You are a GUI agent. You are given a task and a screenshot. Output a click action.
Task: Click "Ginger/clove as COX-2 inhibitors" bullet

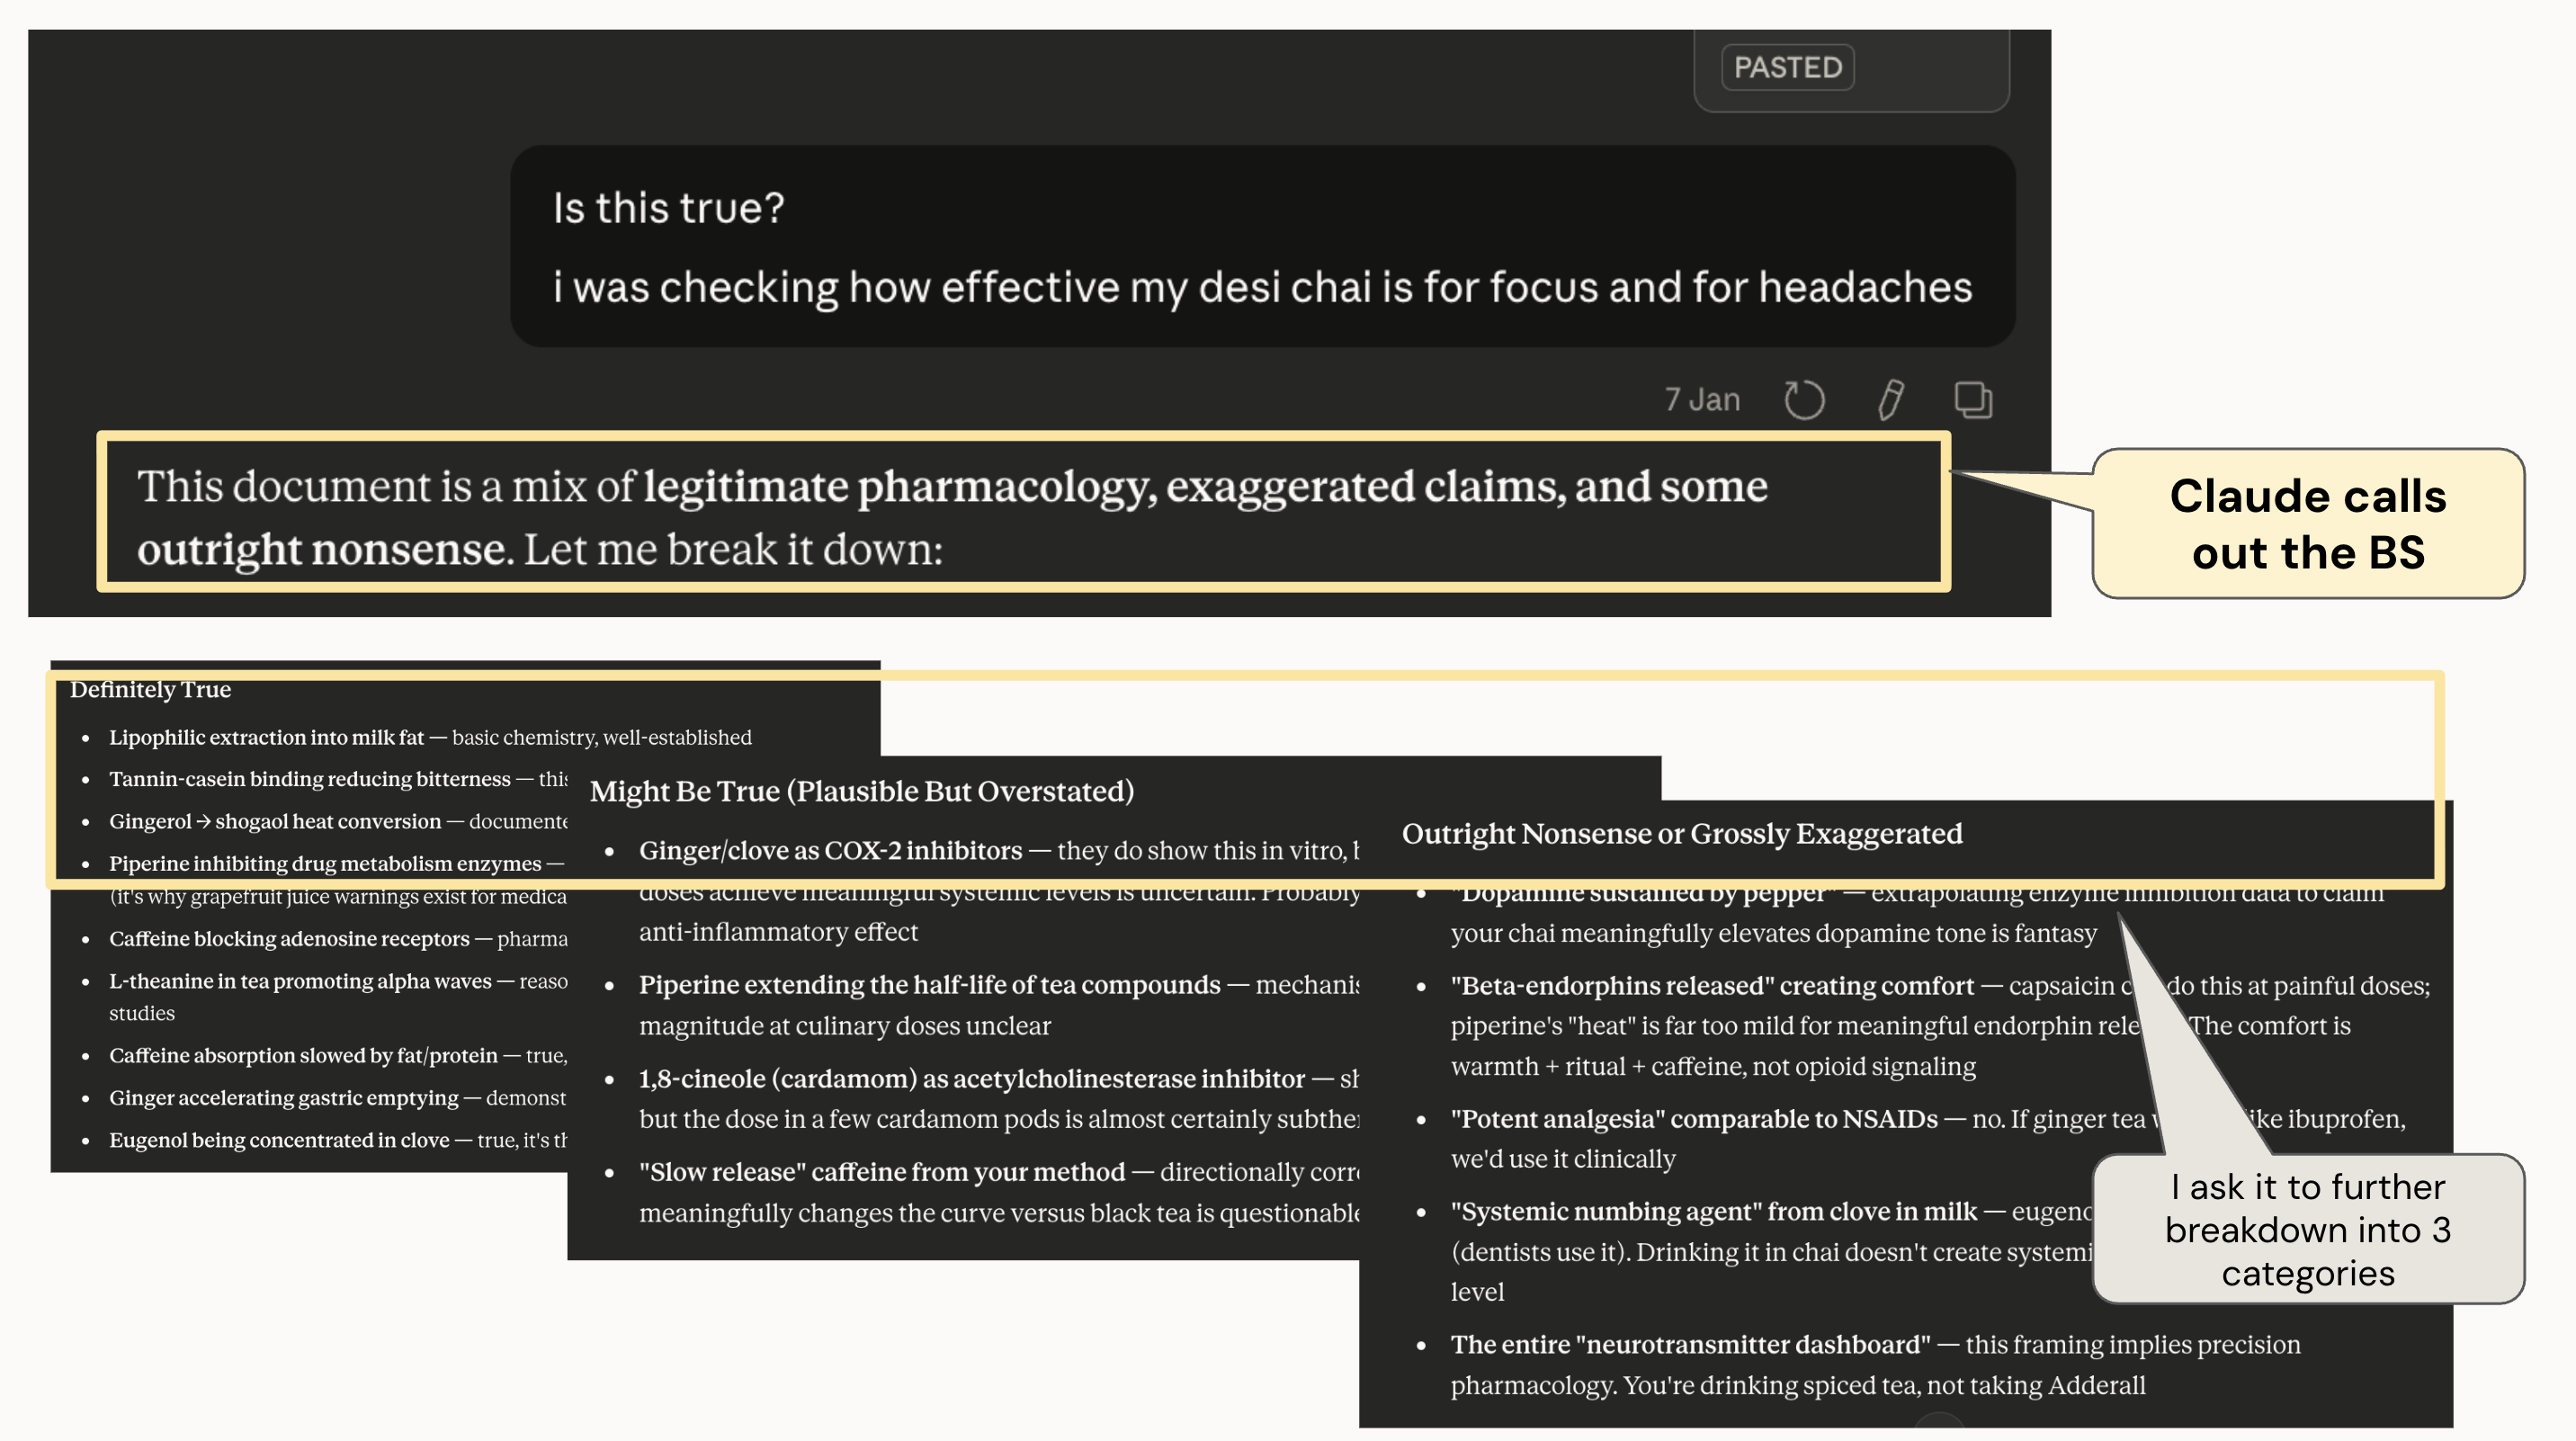click(830, 850)
